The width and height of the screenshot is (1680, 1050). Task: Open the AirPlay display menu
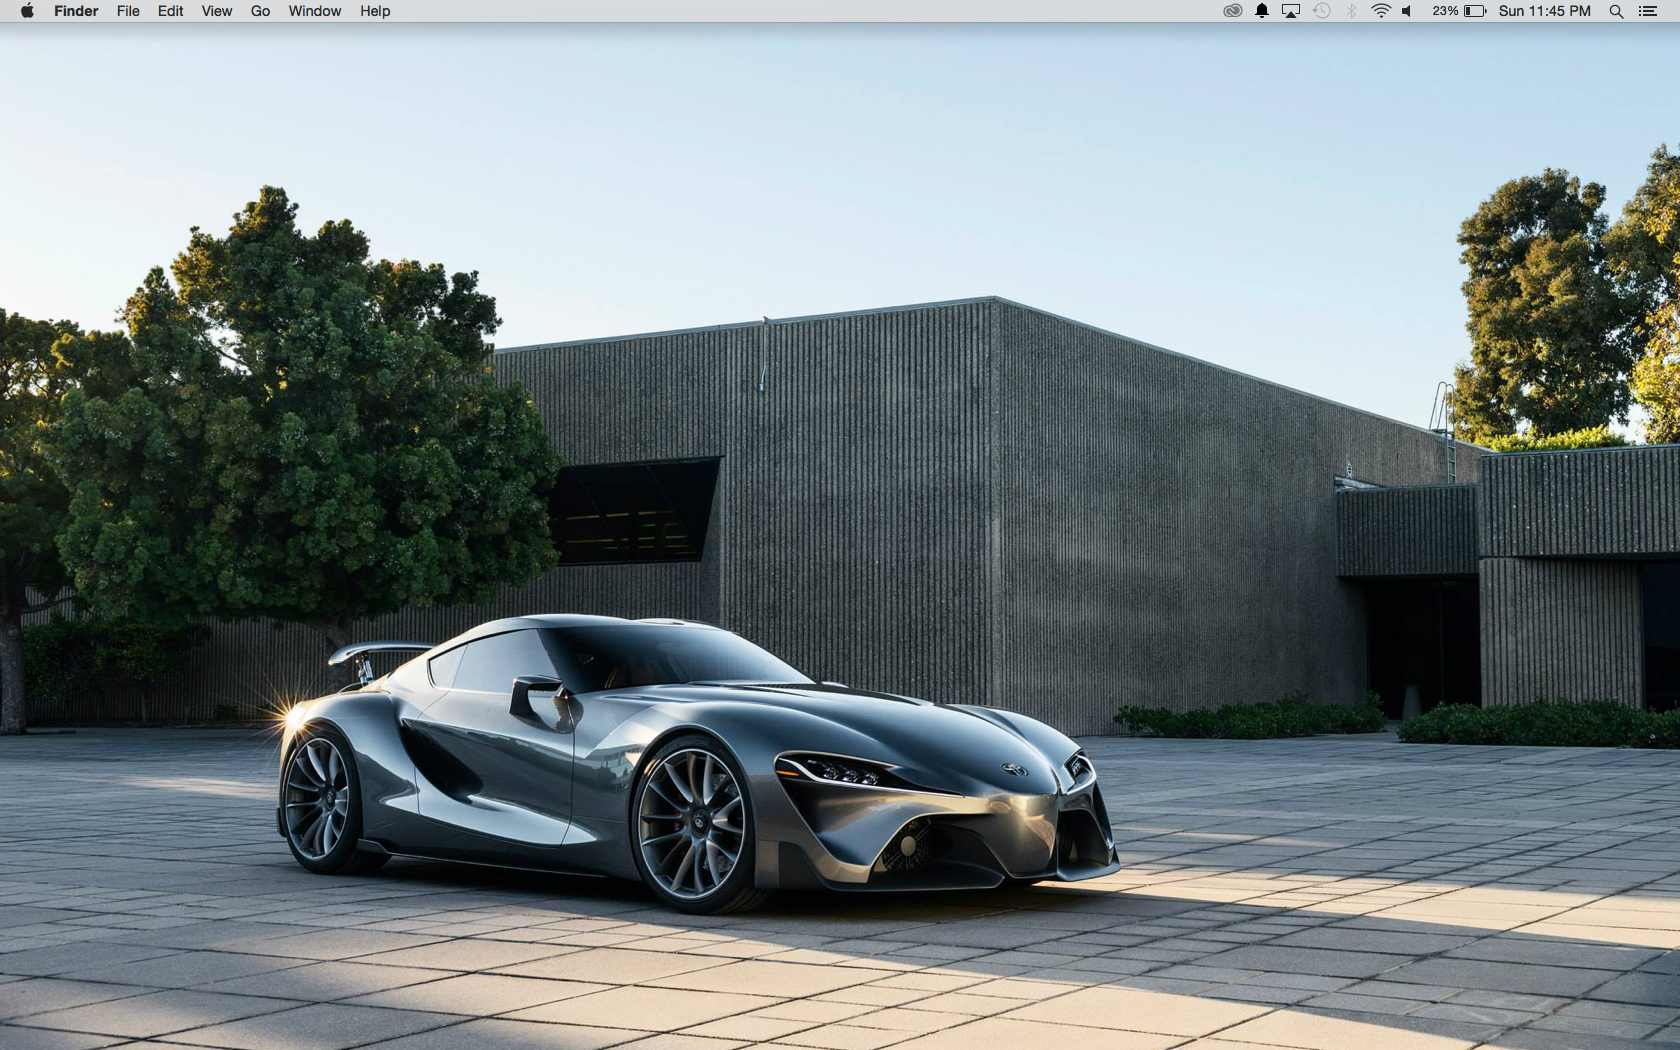pyautogui.click(x=1291, y=11)
